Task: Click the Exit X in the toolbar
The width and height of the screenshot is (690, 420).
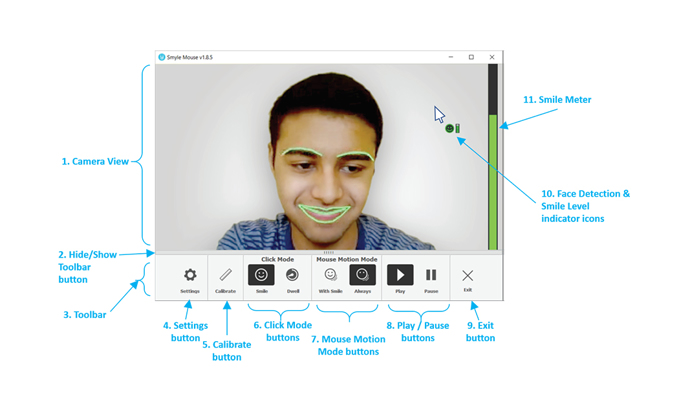Action: (x=467, y=276)
